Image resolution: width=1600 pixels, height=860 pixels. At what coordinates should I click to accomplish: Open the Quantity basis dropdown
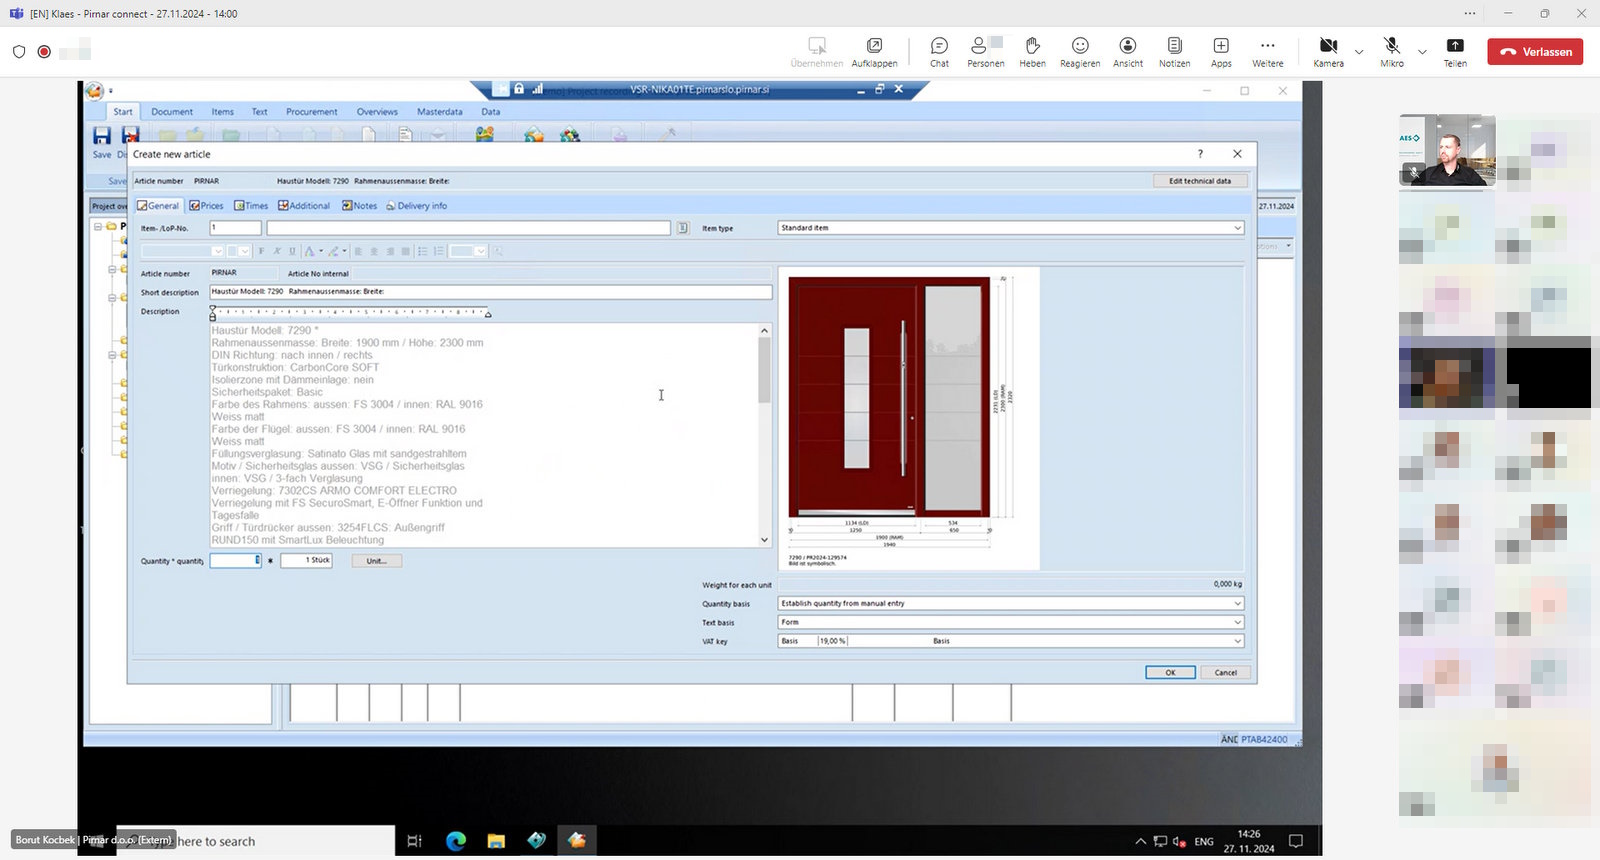(x=1237, y=603)
